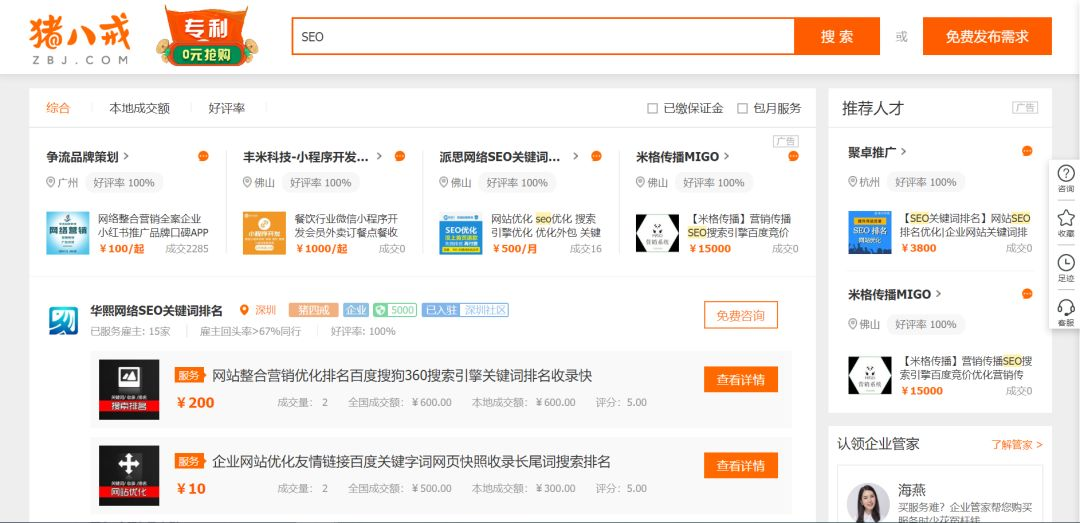Open 网站优化 black service thumbnail
The height and width of the screenshot is (523, 1080).
click(x=129, y=475)
